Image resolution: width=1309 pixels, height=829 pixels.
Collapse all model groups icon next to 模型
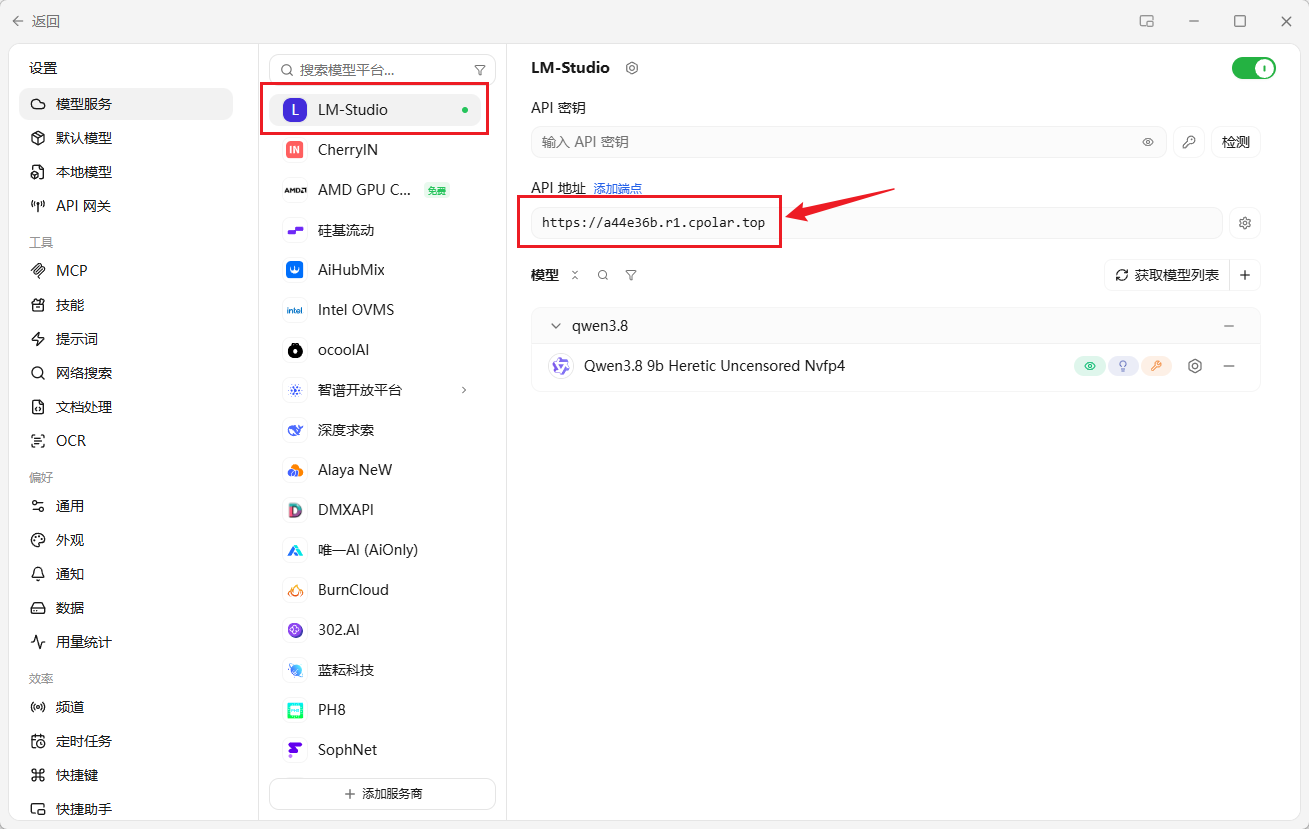tap(575, 275)
